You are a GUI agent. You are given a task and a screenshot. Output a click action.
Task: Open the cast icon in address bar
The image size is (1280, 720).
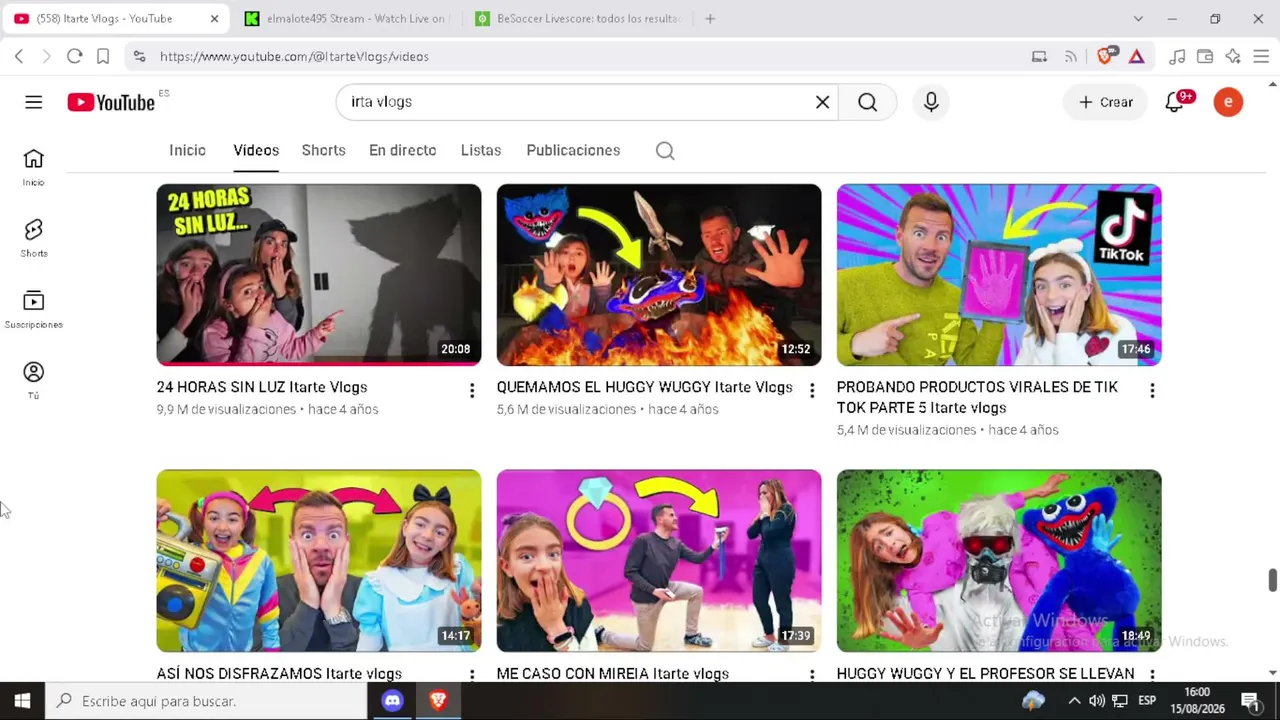pyautogui.click(x=1040, y=57)
